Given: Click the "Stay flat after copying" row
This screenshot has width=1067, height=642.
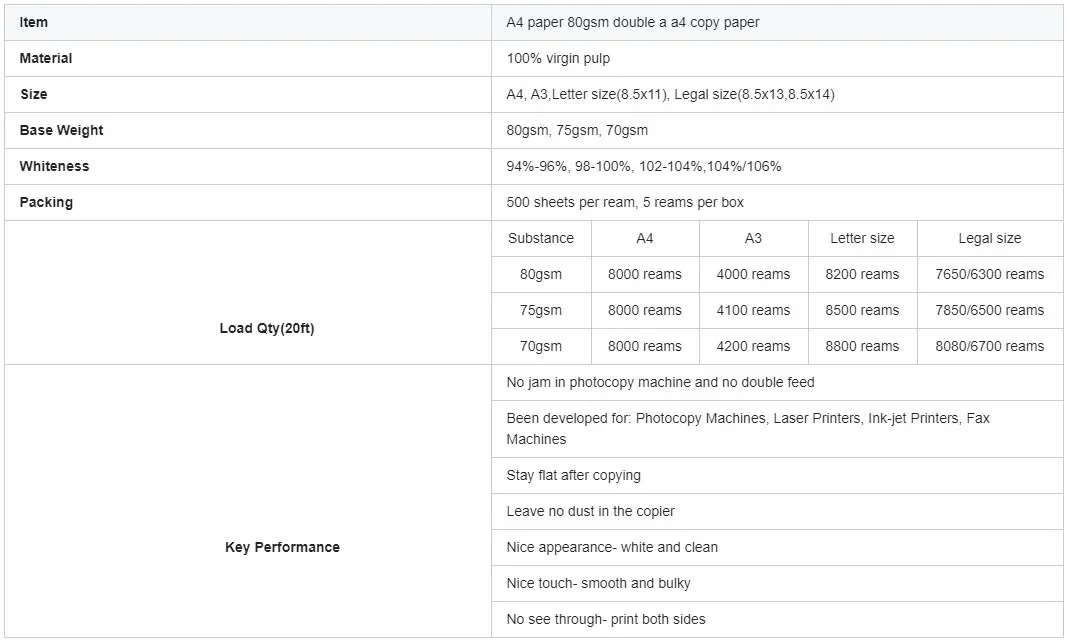Looking at the screenshot, I should point(573,475).
